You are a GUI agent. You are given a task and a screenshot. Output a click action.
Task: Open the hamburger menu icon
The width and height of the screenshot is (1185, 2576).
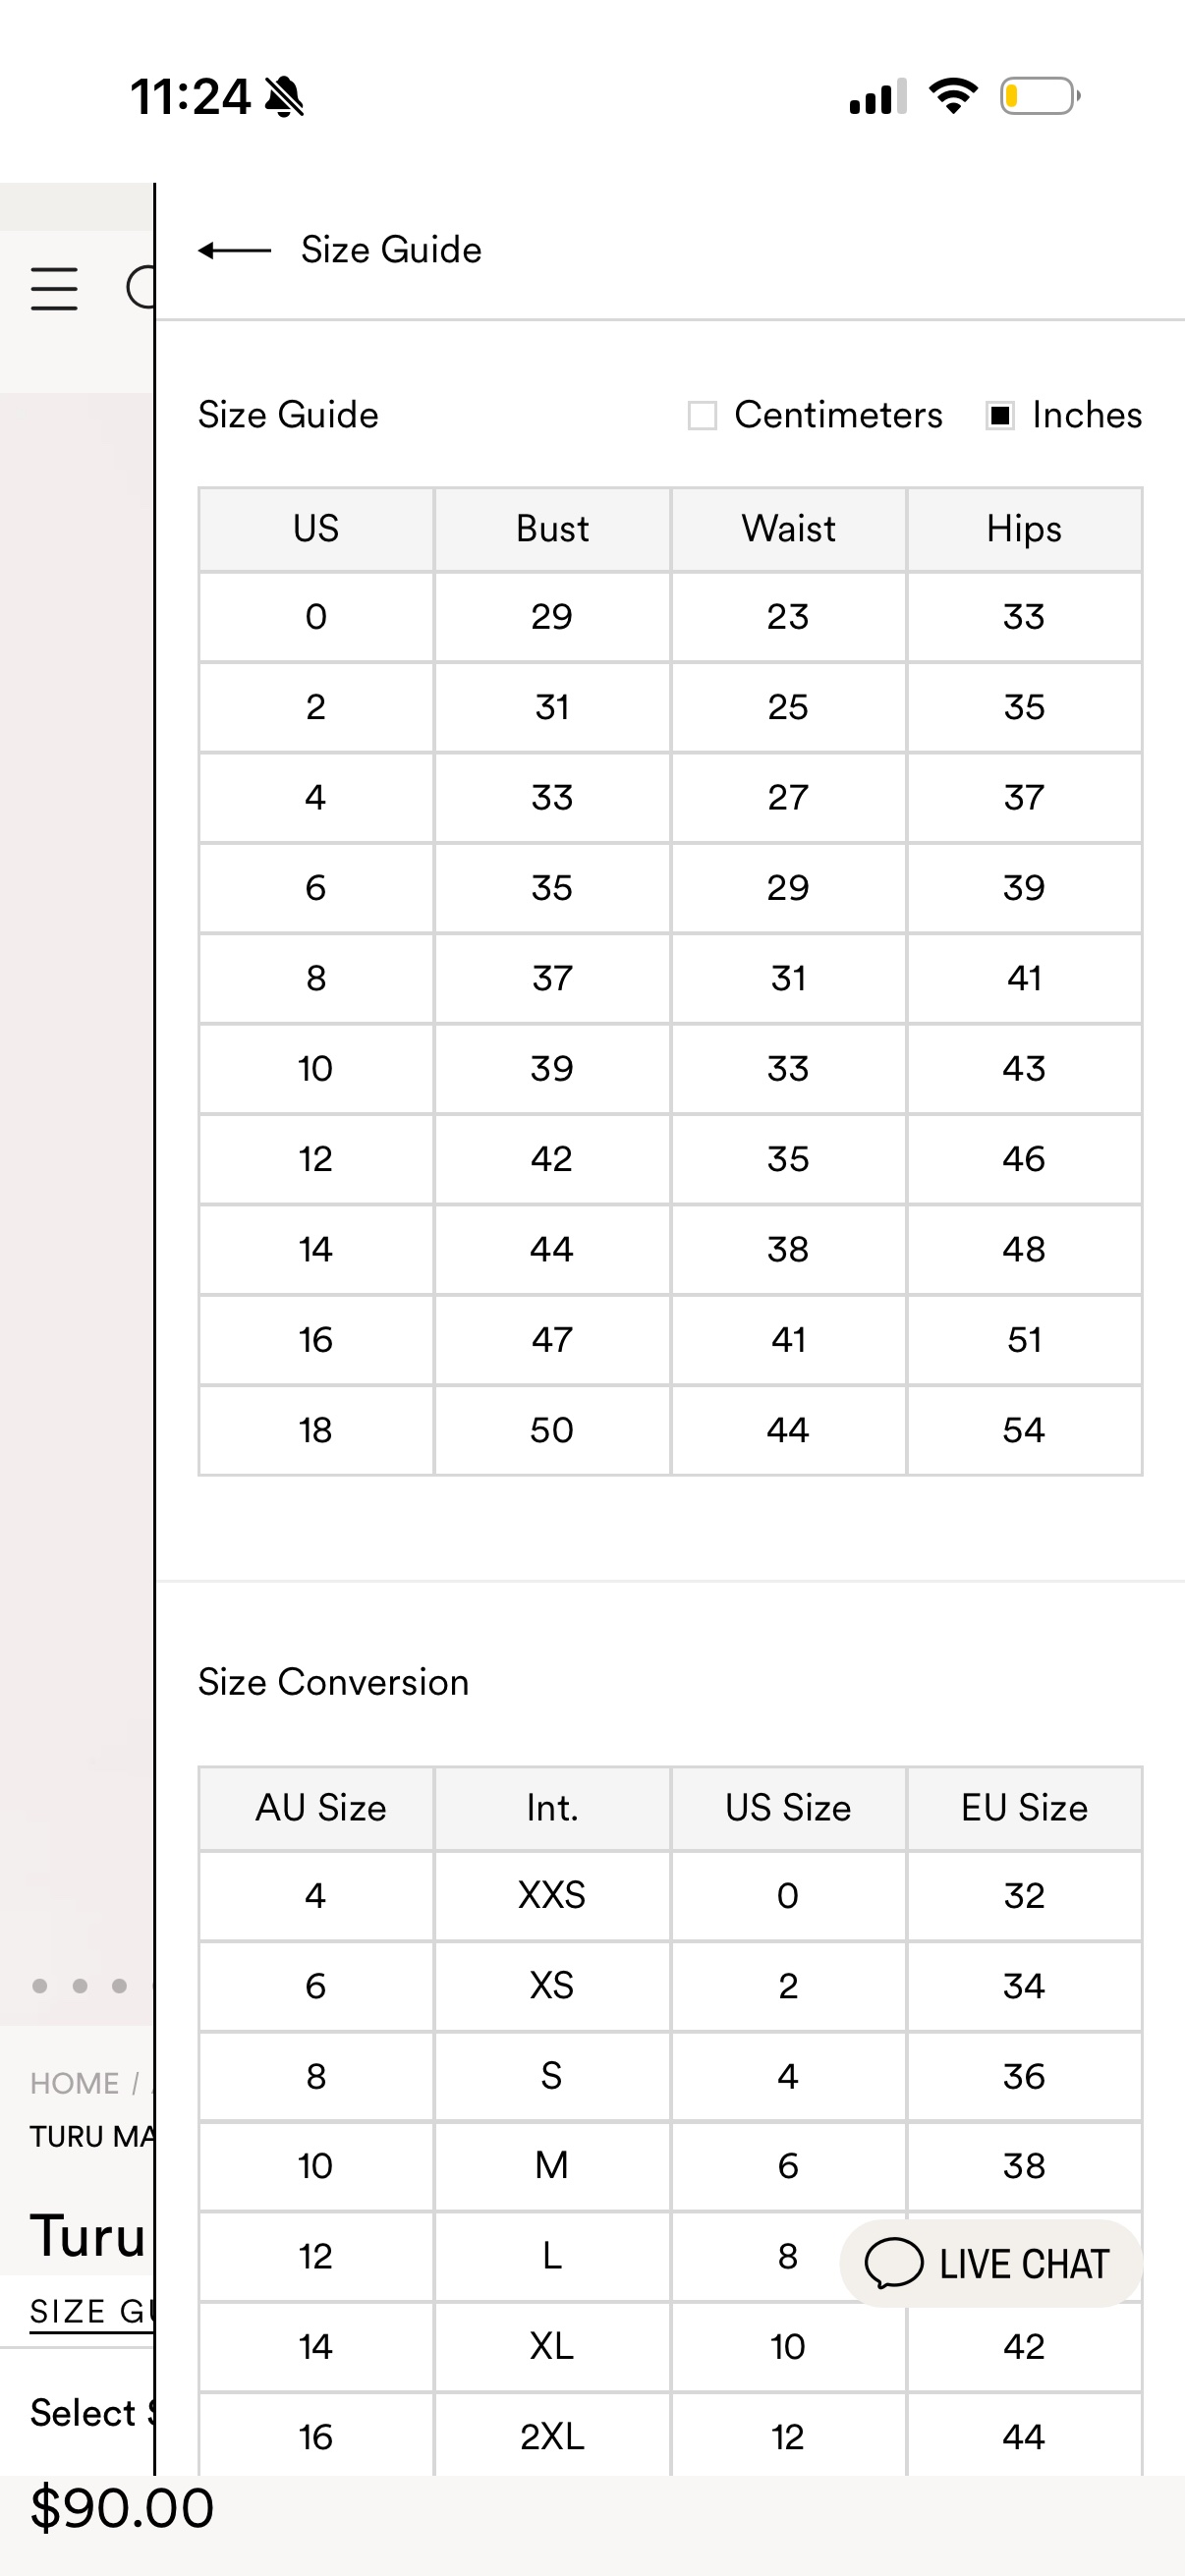(54, 289)
